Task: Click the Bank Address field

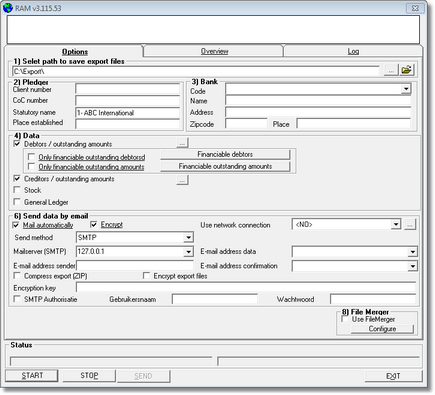Action: point(318,112)
